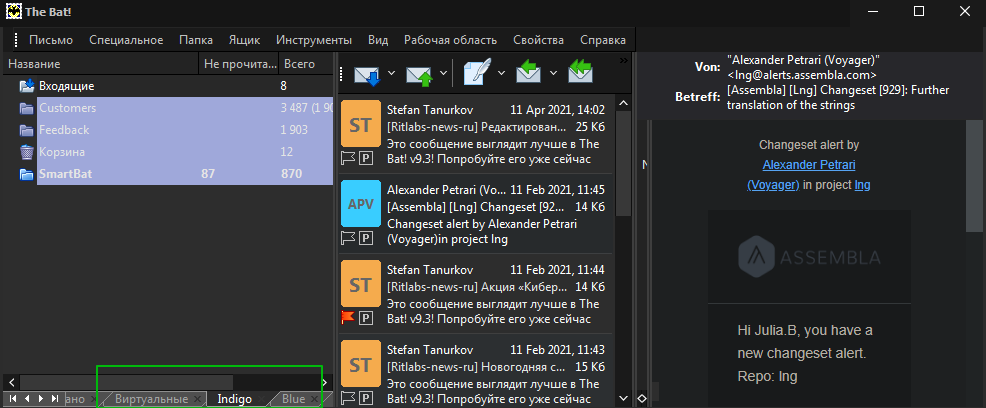Open the Папка menu
Screen dimensions: 986x408
pyautogui.click(x=196, y=40)
